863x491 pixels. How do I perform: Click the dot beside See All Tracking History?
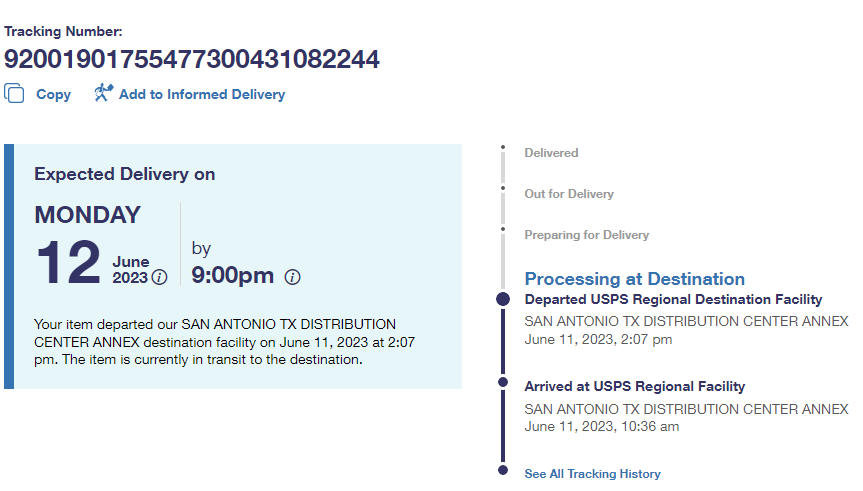tap(503, 469)
